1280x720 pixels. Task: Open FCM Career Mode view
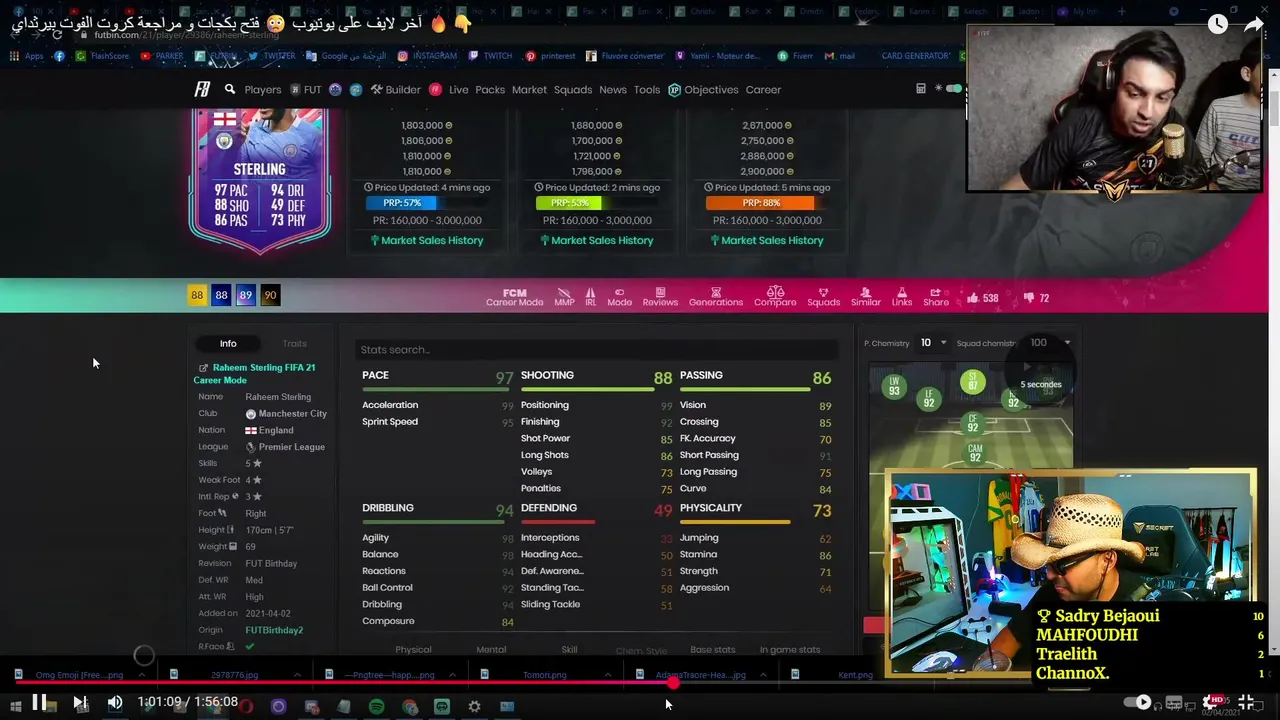[x=514, y=297]
